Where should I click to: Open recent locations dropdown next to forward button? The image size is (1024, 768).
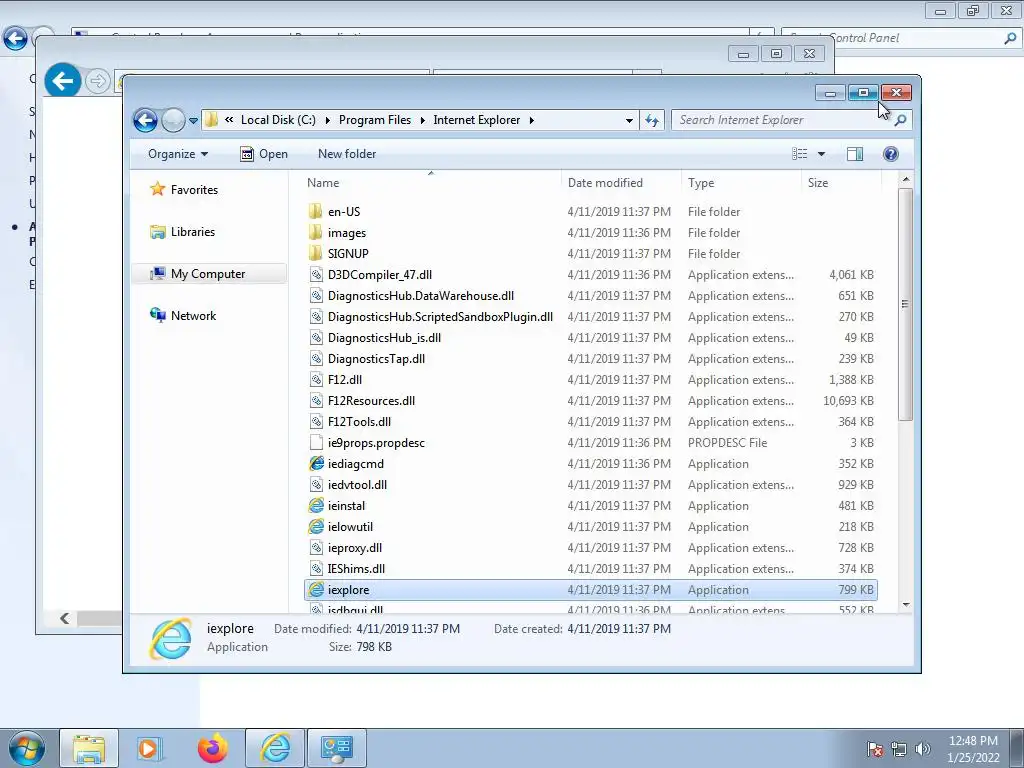[x=193, y=120]
